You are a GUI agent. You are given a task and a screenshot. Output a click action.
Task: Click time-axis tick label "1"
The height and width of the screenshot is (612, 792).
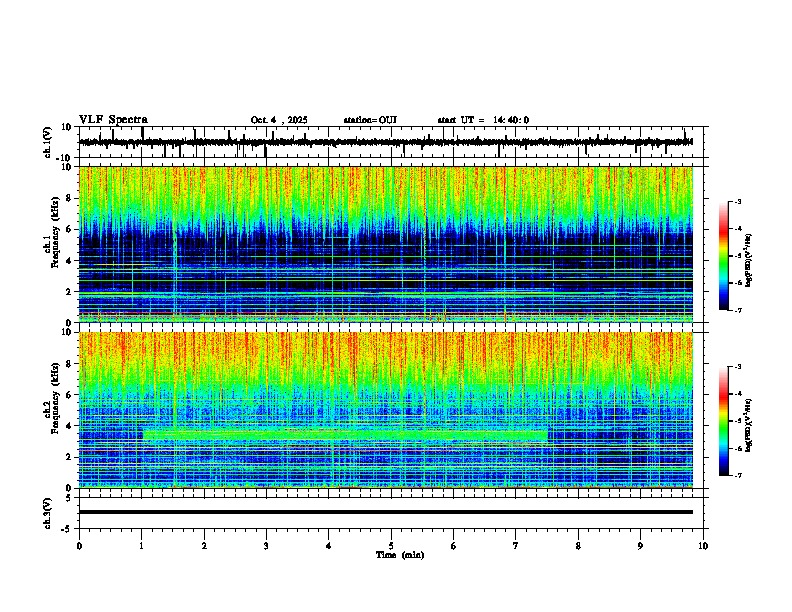[141, 546]
